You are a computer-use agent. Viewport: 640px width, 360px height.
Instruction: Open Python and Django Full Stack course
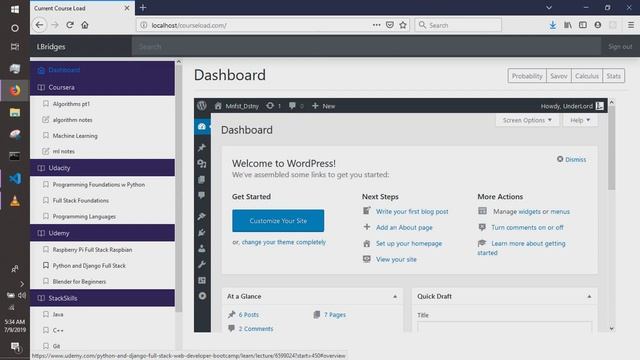[x=89, y=266]
